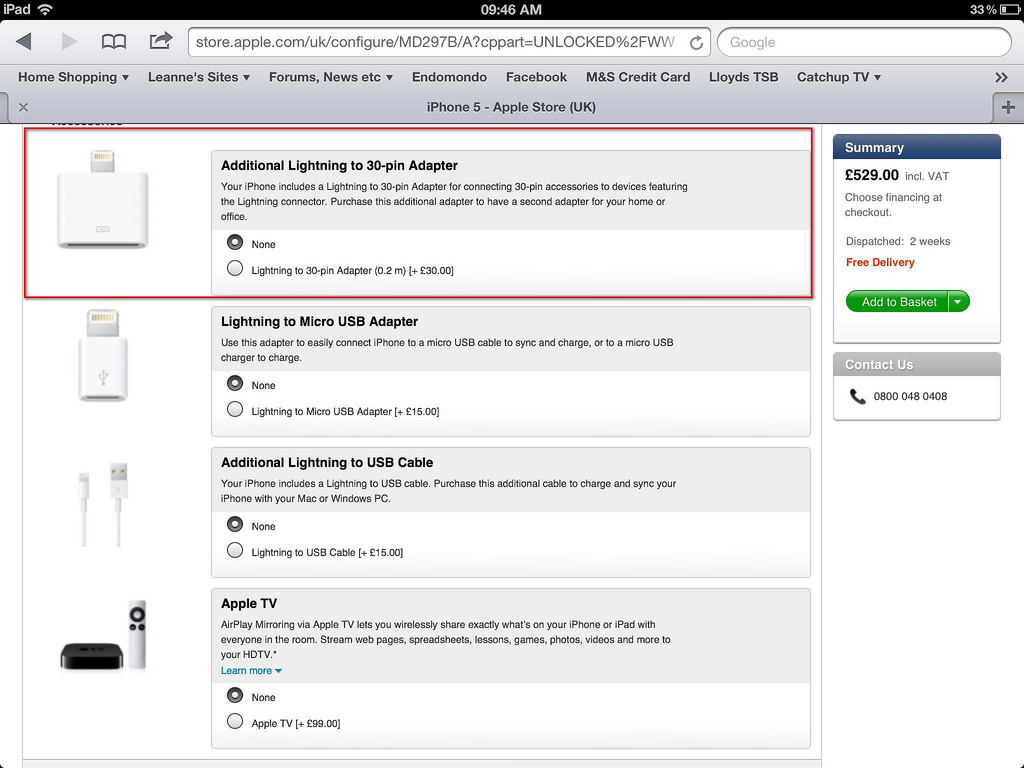Expand the Add to Basket dropdown arrow
Viewport: 1024px width, 768px height.
point(958,302)
